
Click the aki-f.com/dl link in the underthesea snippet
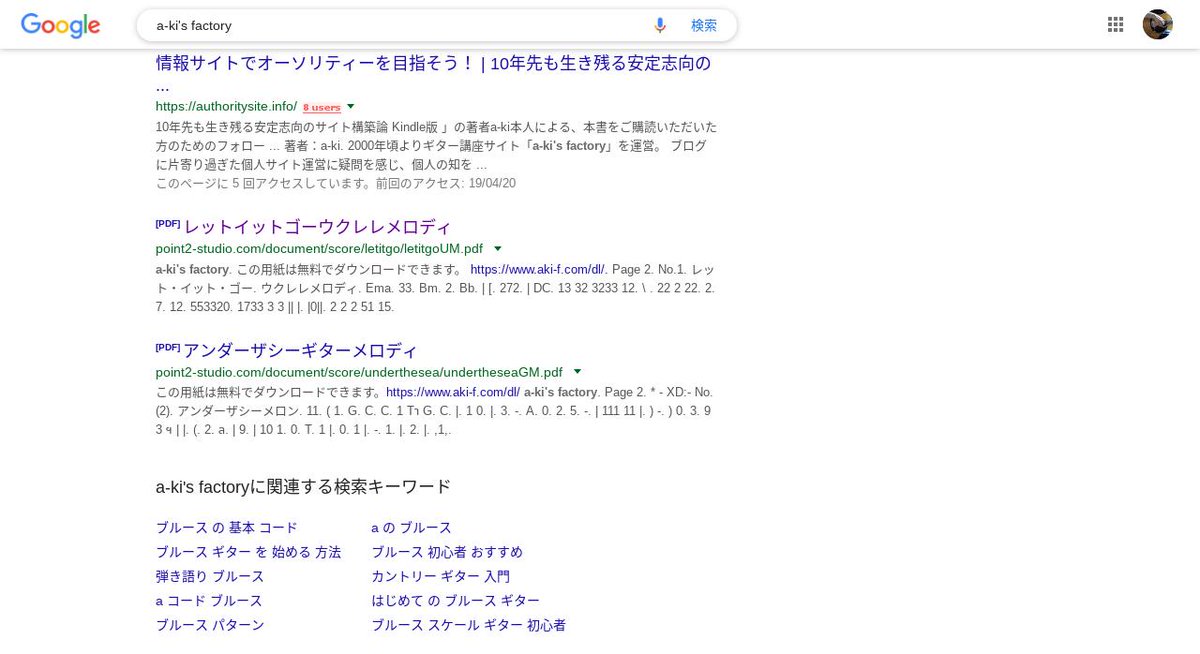453,392
